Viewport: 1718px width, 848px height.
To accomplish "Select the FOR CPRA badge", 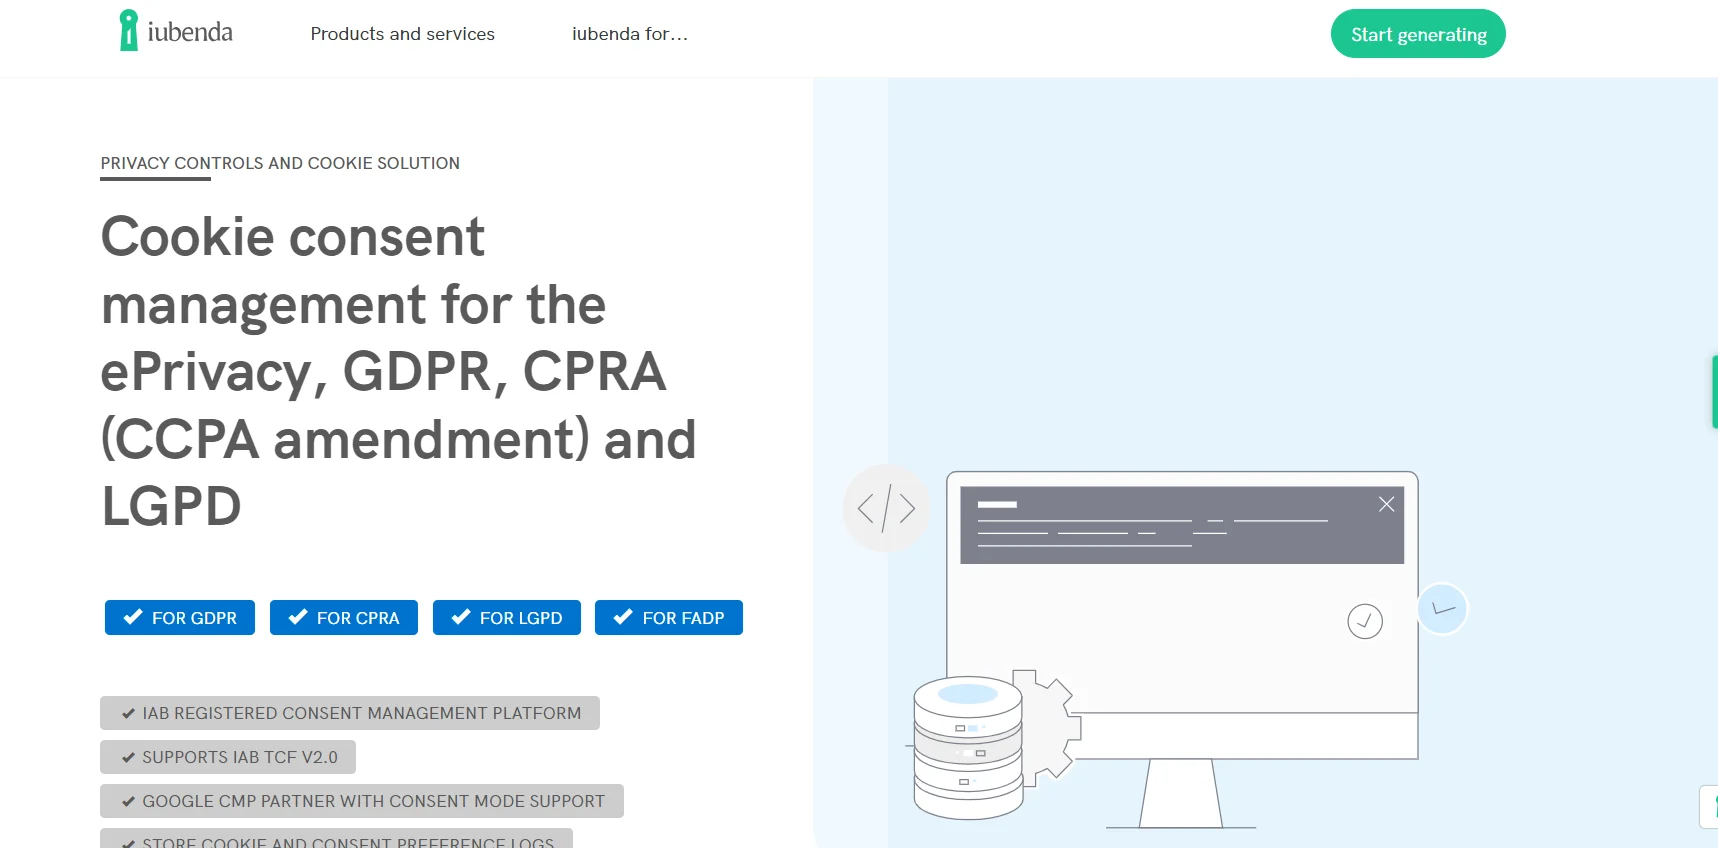I will point(344,618).
